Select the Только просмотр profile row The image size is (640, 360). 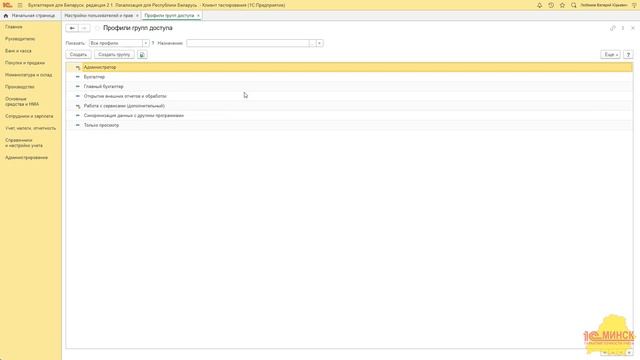point(349,125)
